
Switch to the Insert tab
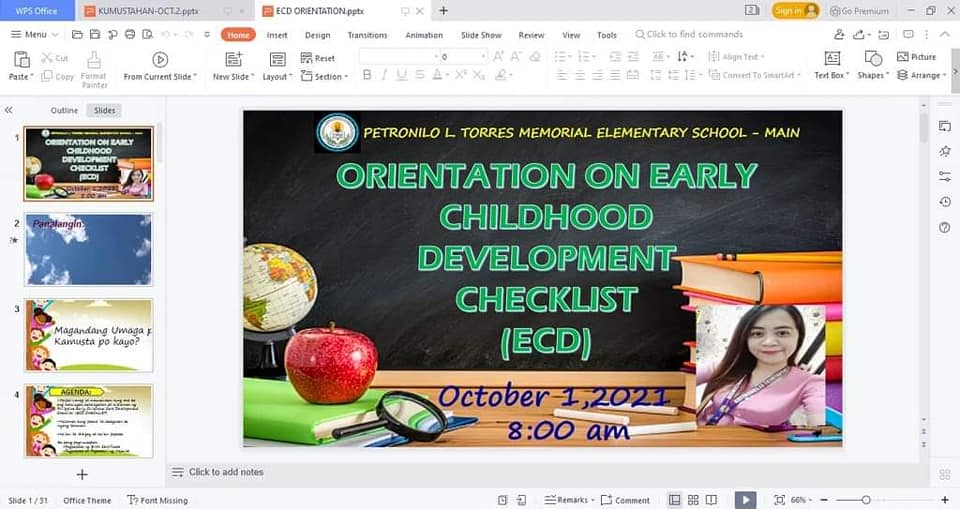[x=277, y=35]
